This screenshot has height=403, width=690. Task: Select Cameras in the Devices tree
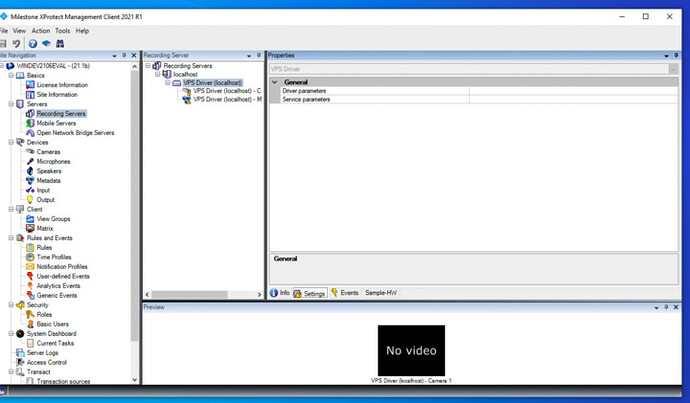48,152
